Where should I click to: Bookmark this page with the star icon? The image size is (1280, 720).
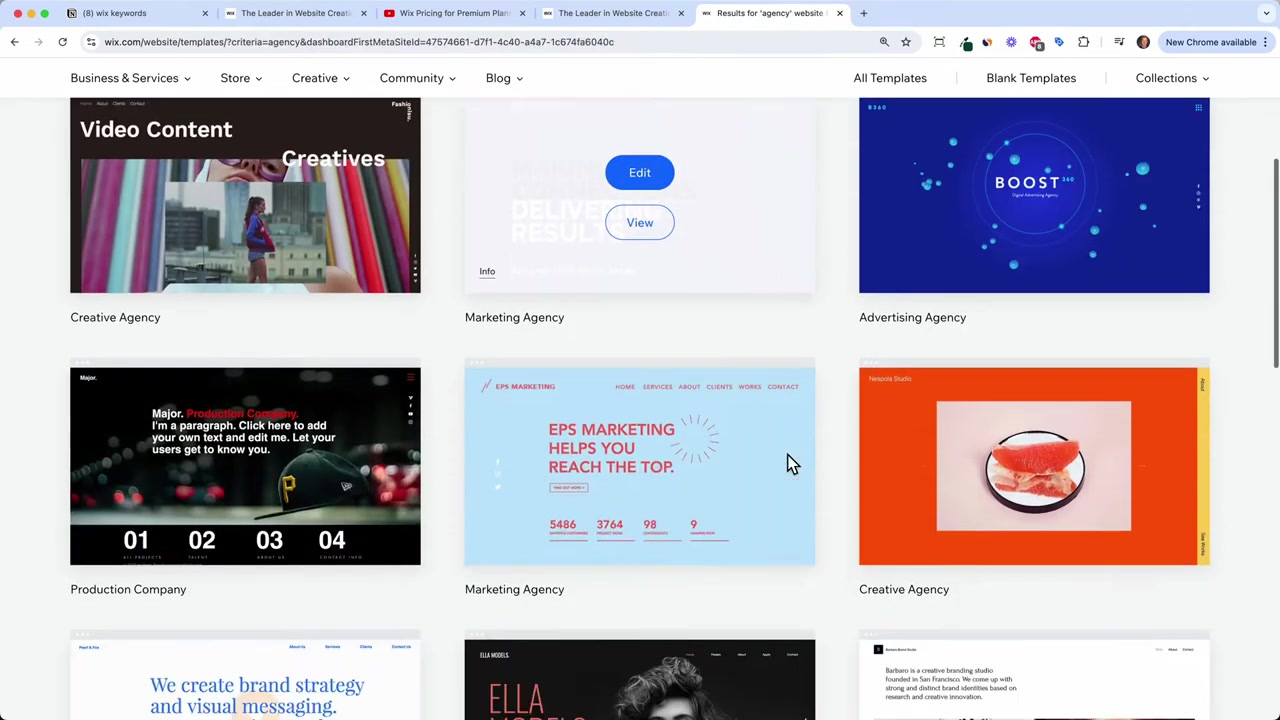906,42
